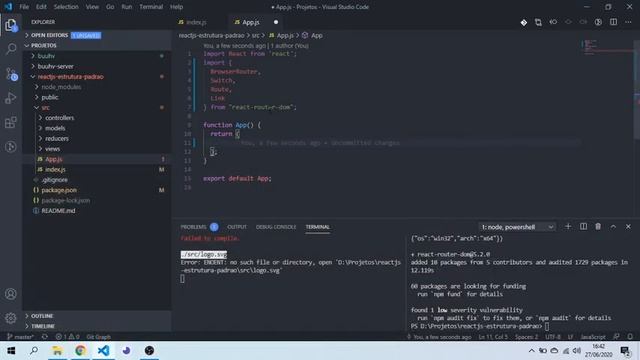Maximize the panel with up chevron
640x360 pixels.
pos(613,227)
